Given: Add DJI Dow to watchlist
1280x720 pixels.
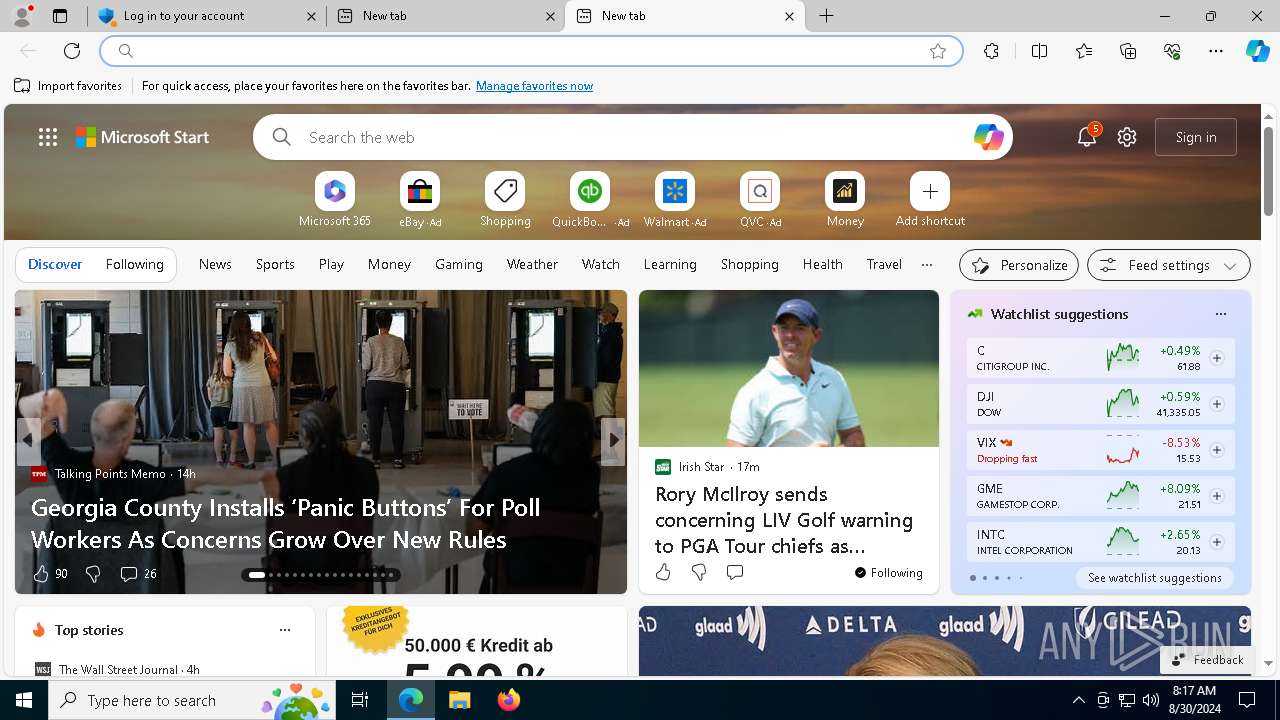Looking at the screenshot, I should (x=1216, y=404).
